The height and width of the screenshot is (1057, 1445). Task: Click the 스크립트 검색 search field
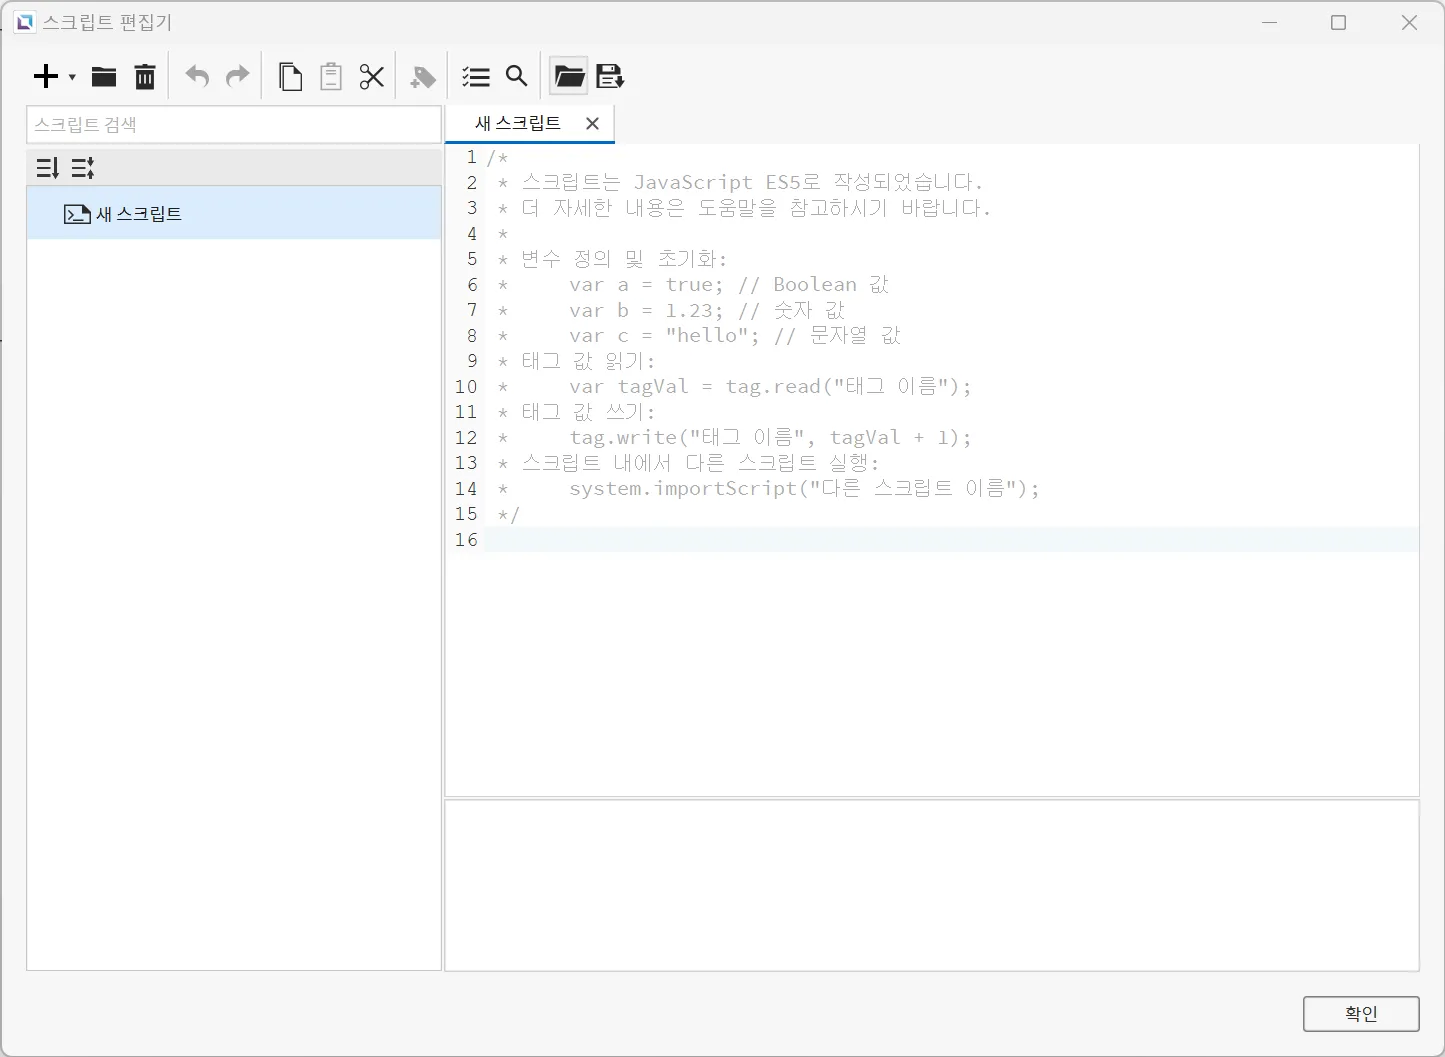pyautogui.click(x=233, y=125)
